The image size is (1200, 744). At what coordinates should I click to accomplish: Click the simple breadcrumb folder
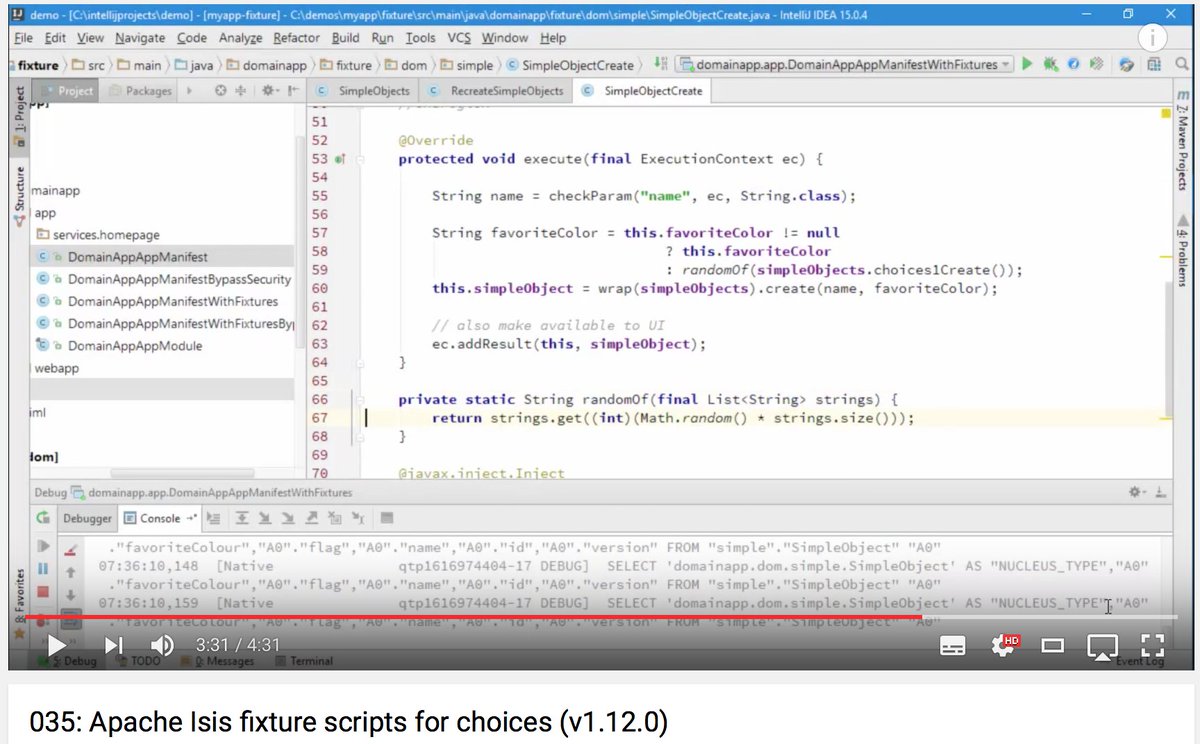click(x=466, y=65)
